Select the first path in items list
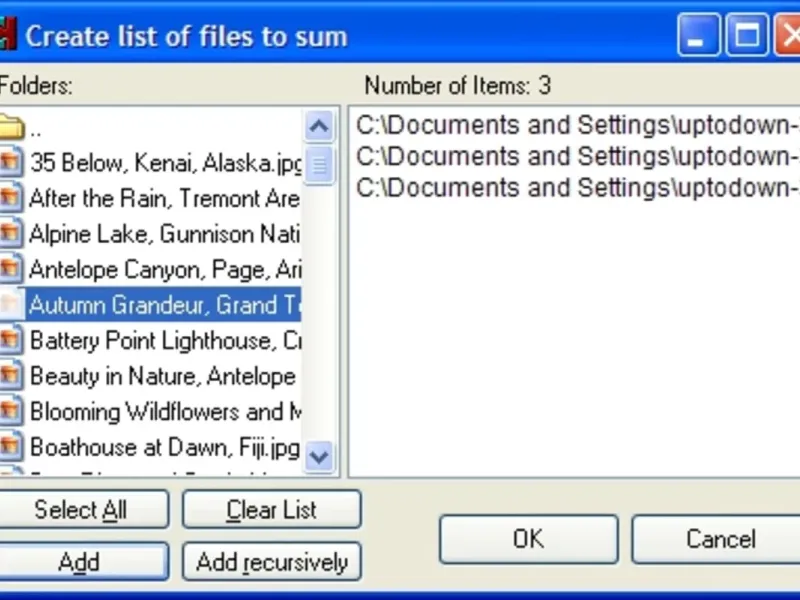 577,126
